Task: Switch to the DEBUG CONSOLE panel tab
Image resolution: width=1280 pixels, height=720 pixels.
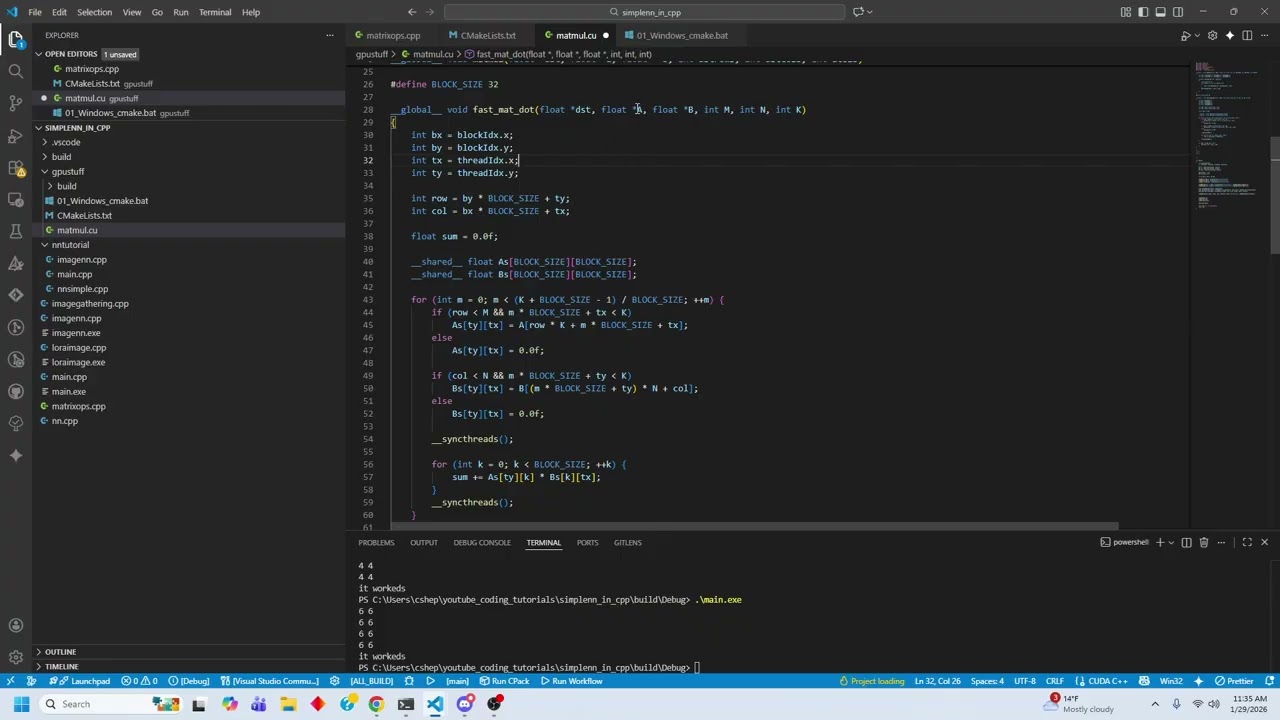Action: click(x=482, y=542)
